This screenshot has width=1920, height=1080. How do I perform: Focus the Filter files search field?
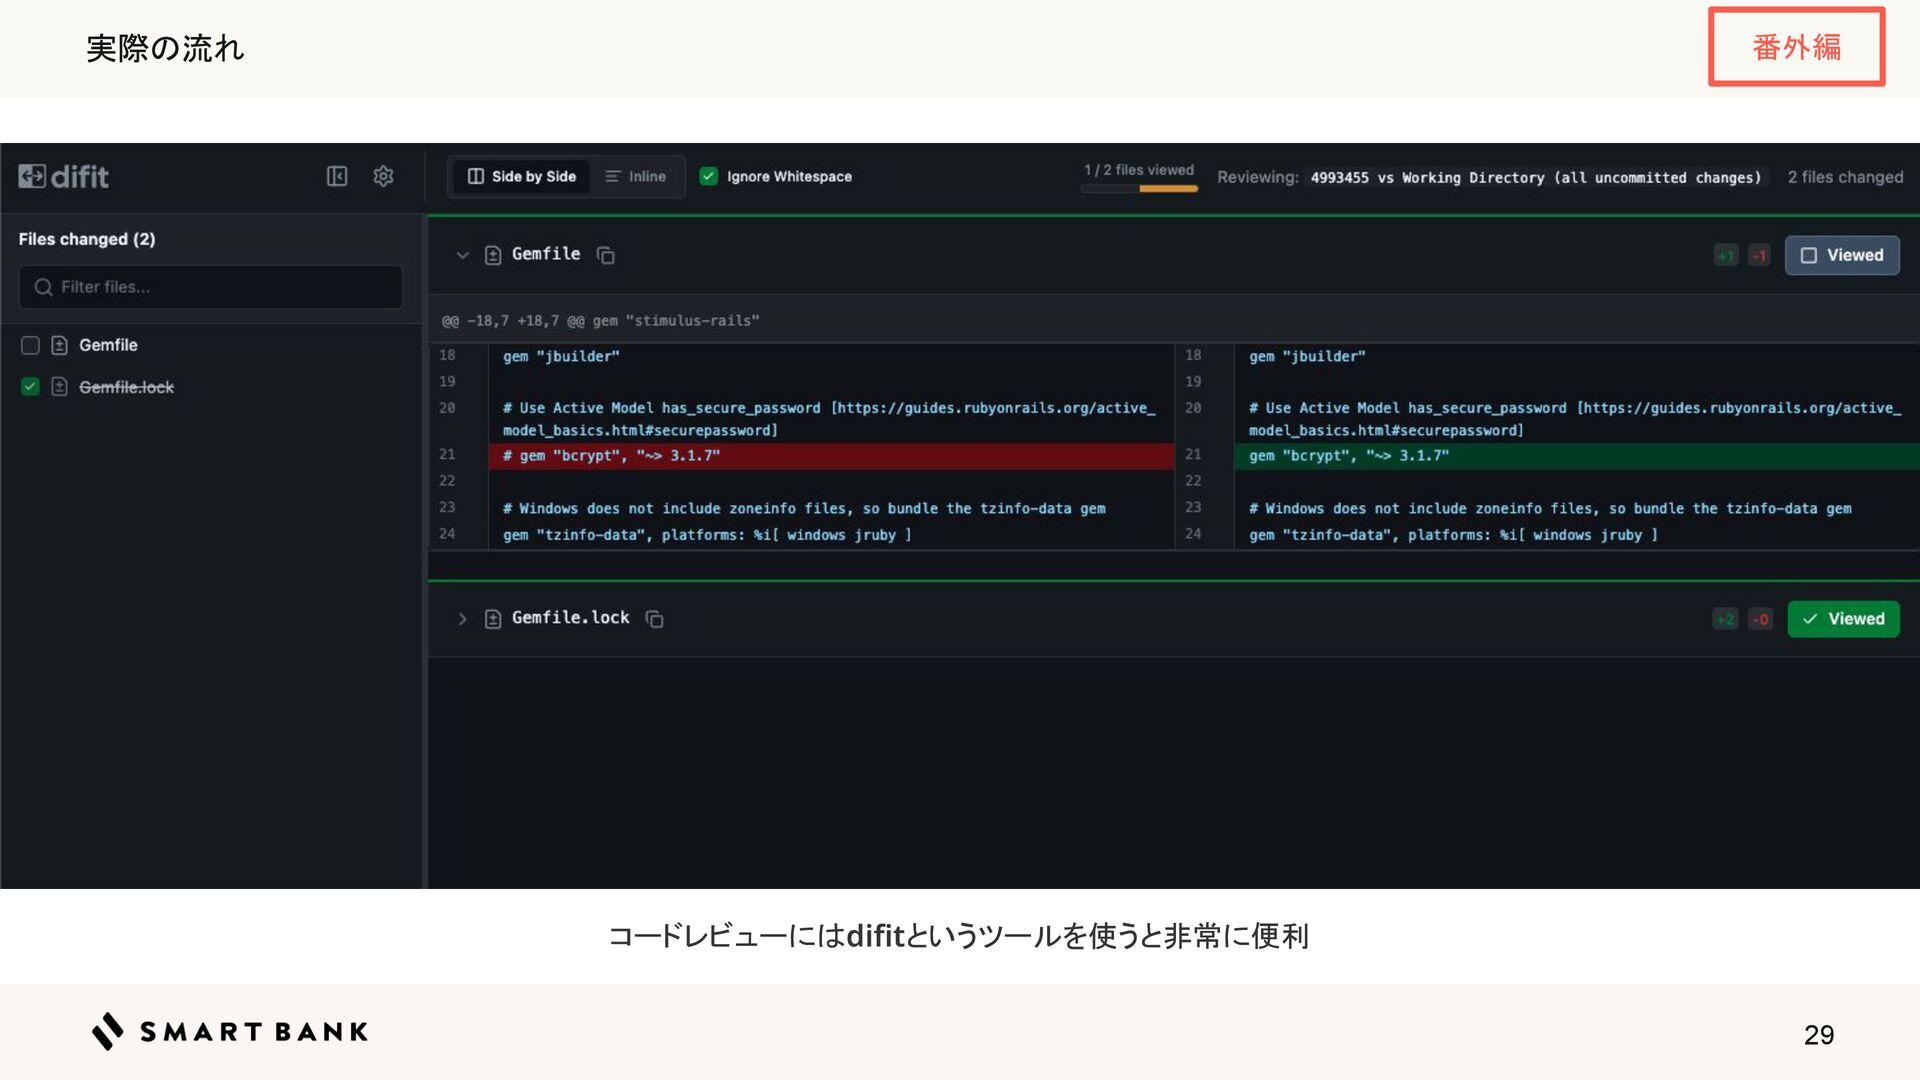[x=210, y=287]
